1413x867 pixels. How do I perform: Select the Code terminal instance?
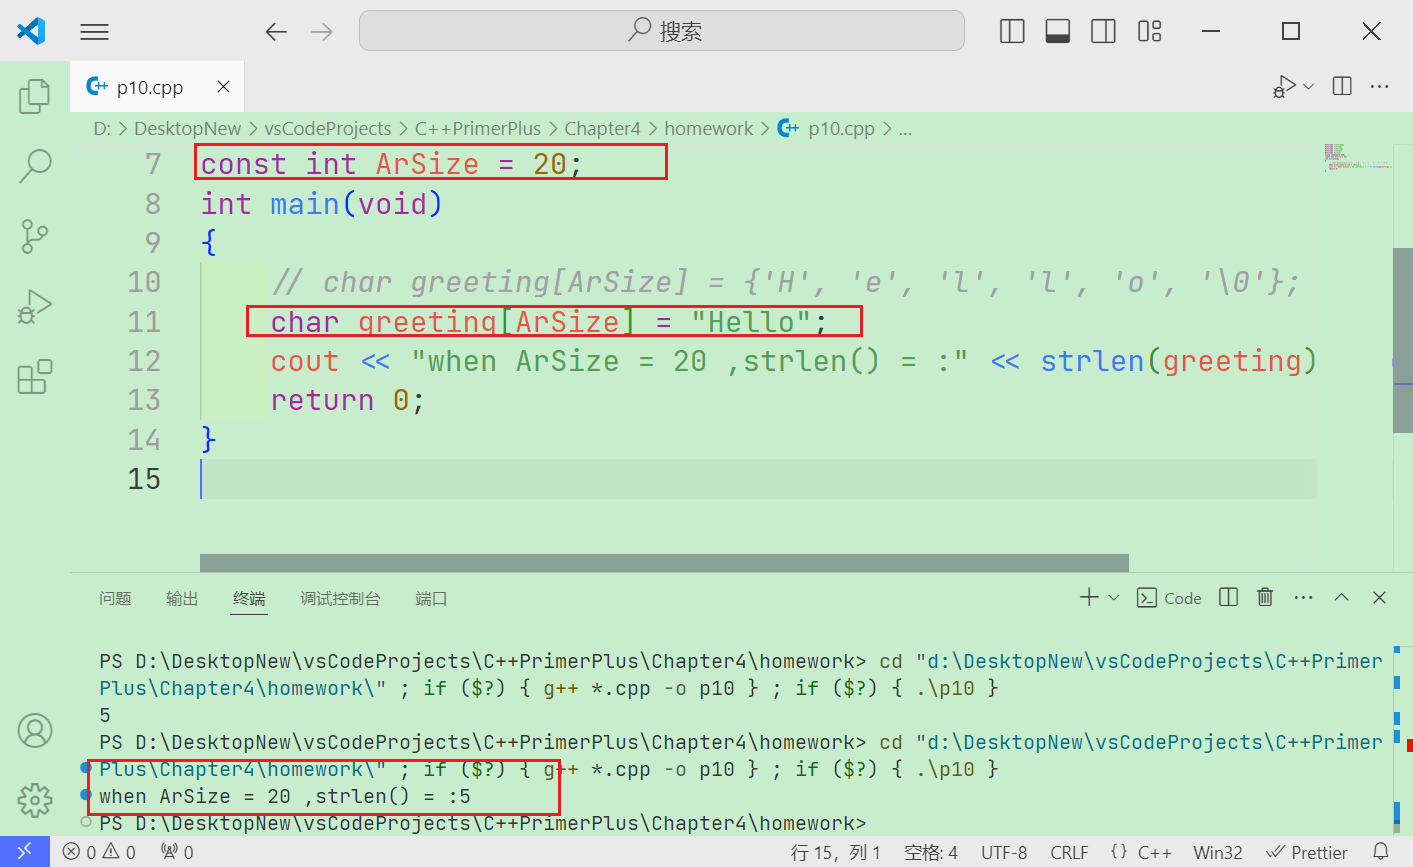pyautogui.click(x=1170, y=598)
